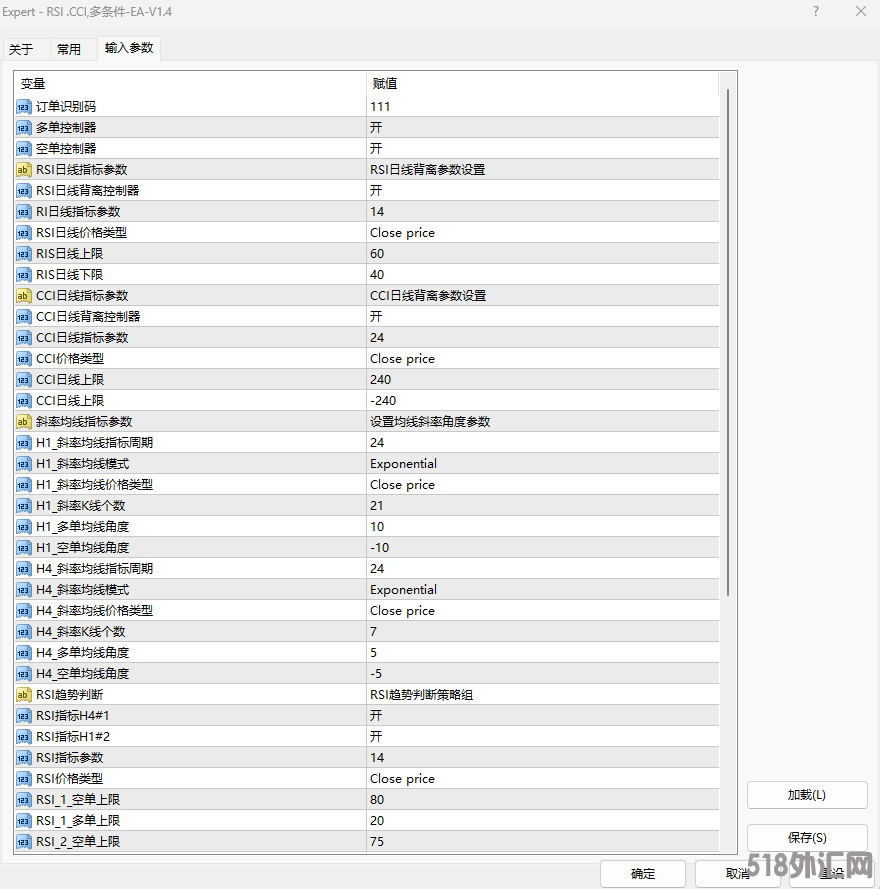Edit the H4_空单均线角度 value -5
This screenshot has height=889, width=880.
[x=543, y=673]
